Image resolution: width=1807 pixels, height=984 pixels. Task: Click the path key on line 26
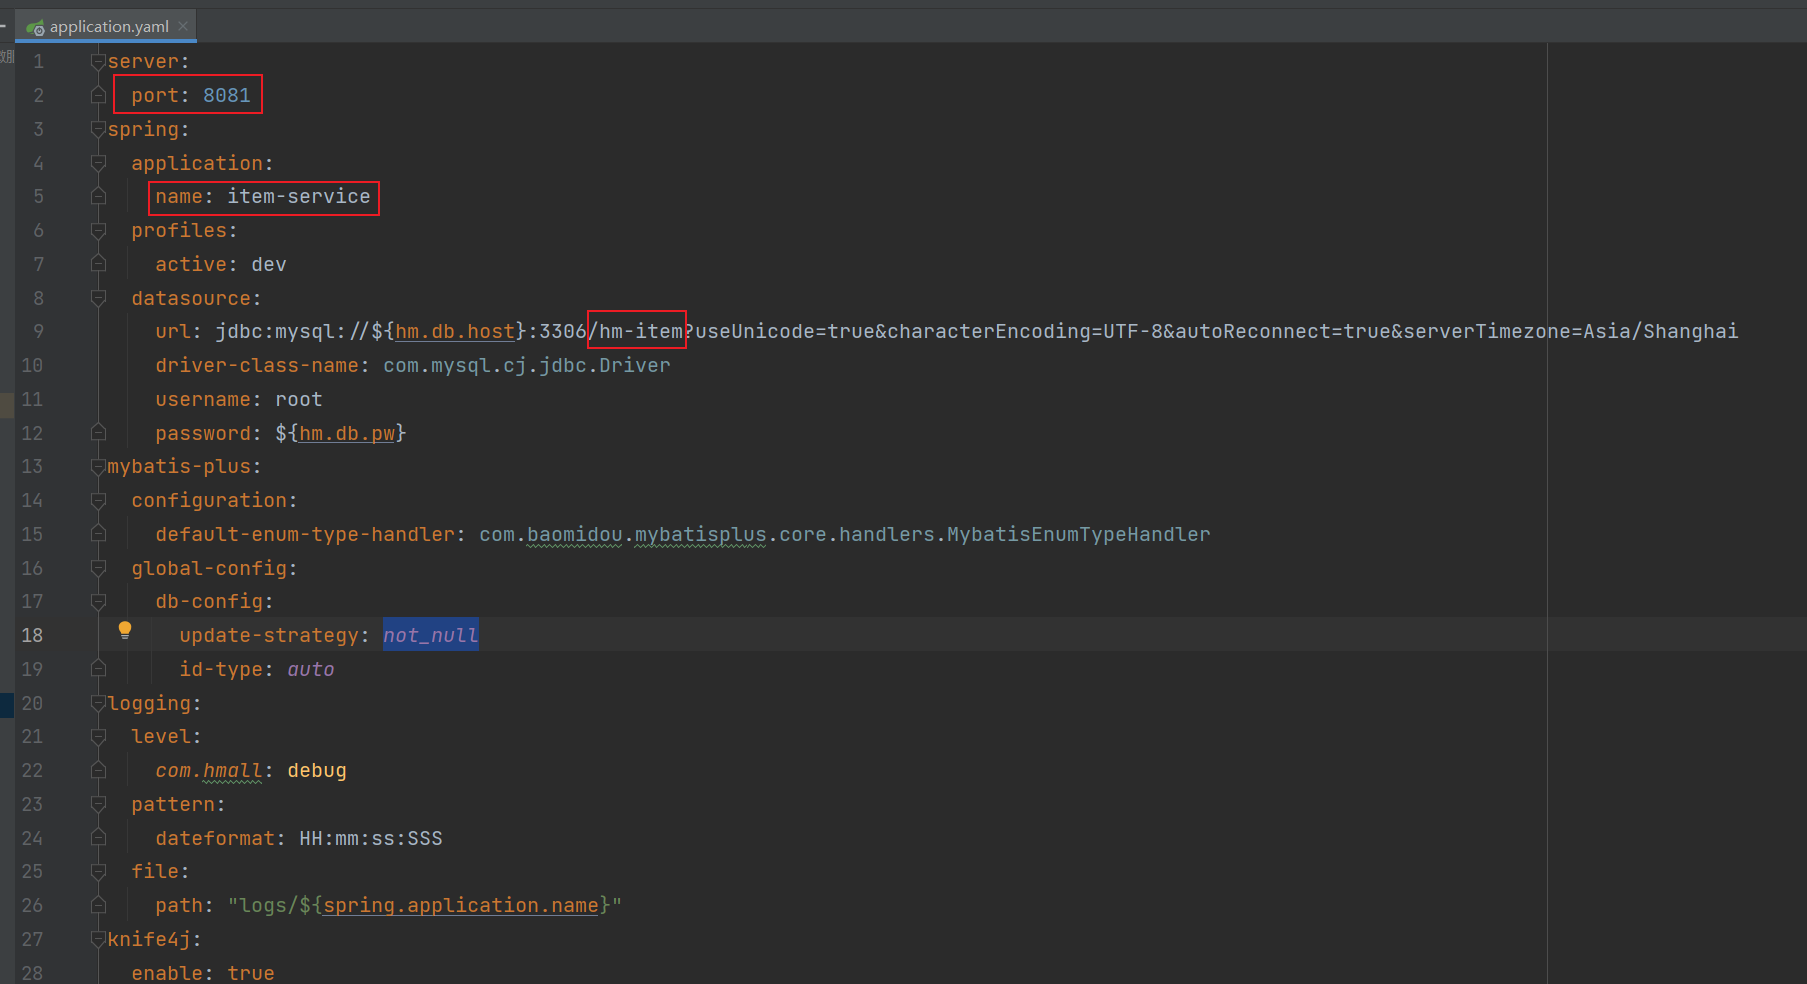(x=179, y=906)
